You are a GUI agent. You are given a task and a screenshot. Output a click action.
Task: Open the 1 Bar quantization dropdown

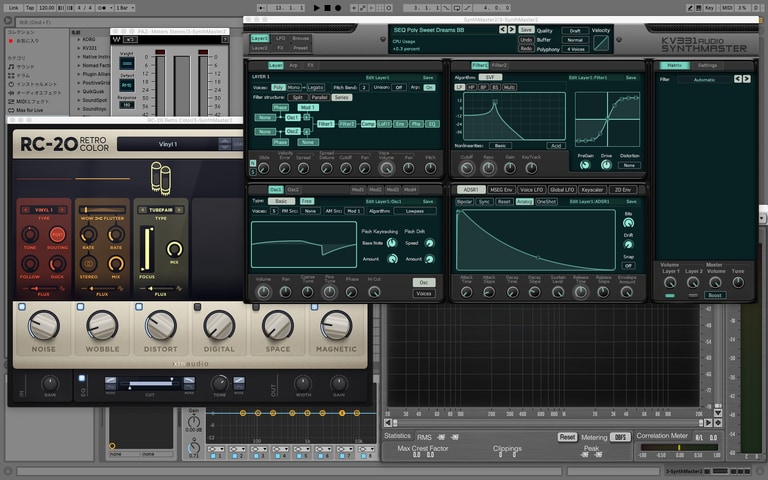125,8
